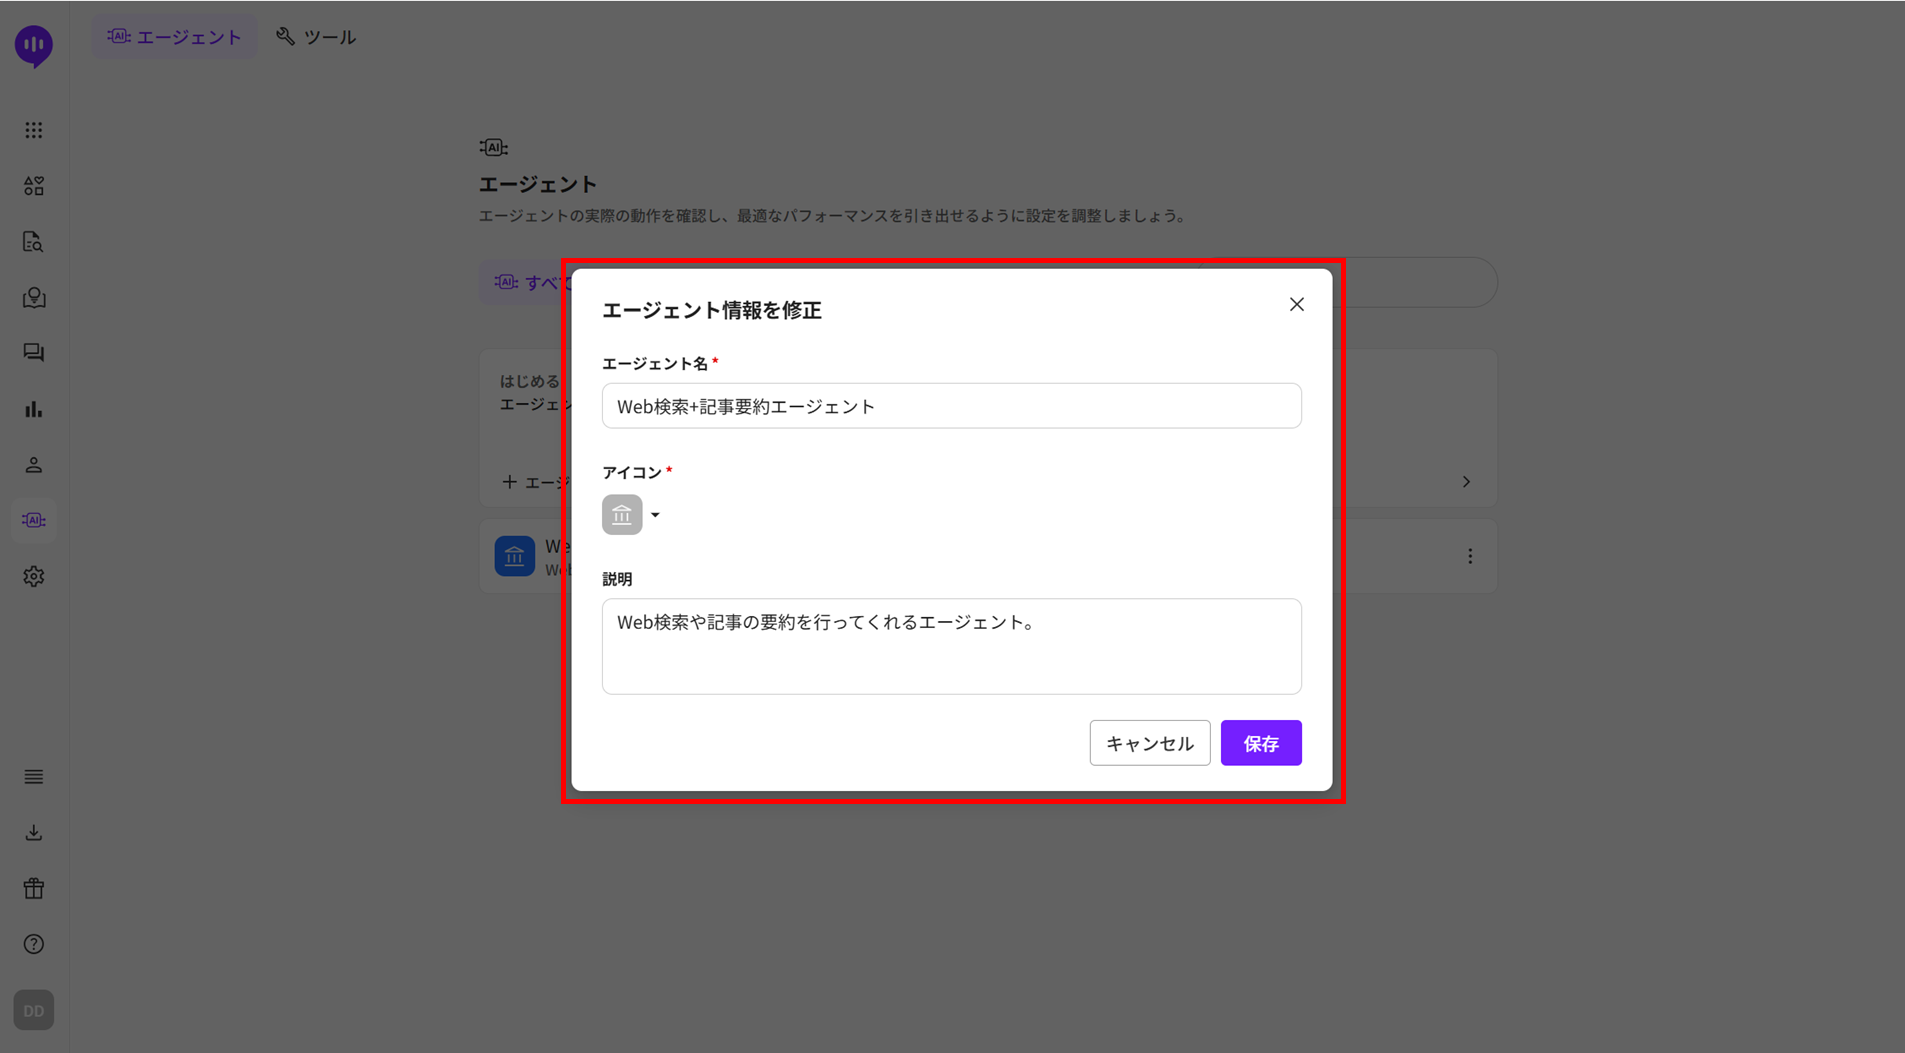Open the document search icon in sidebar
Image resolution: width=1905 pixels, height=1053 pixels.
34,242
